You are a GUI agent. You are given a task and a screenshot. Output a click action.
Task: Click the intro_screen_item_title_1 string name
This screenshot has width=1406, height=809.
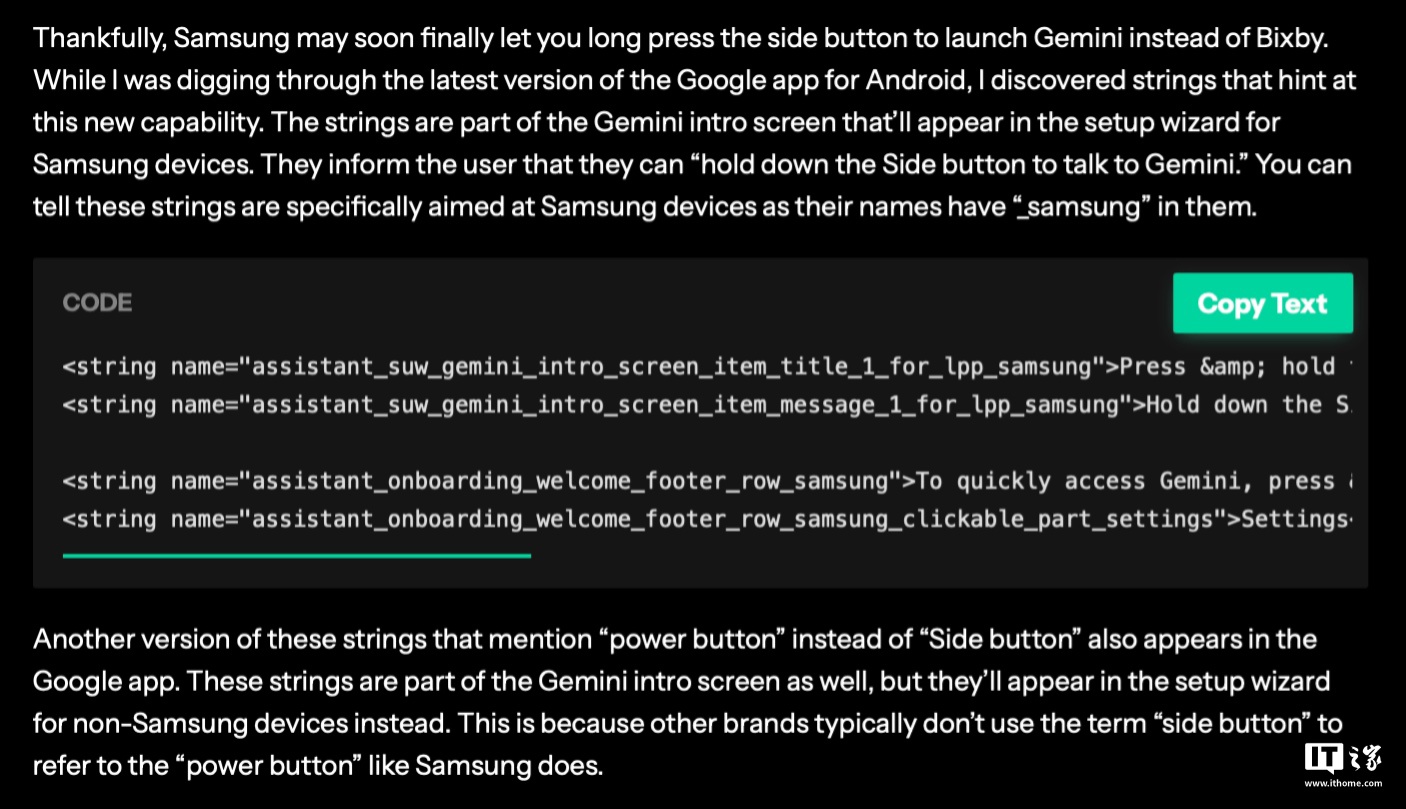[670, 367]
